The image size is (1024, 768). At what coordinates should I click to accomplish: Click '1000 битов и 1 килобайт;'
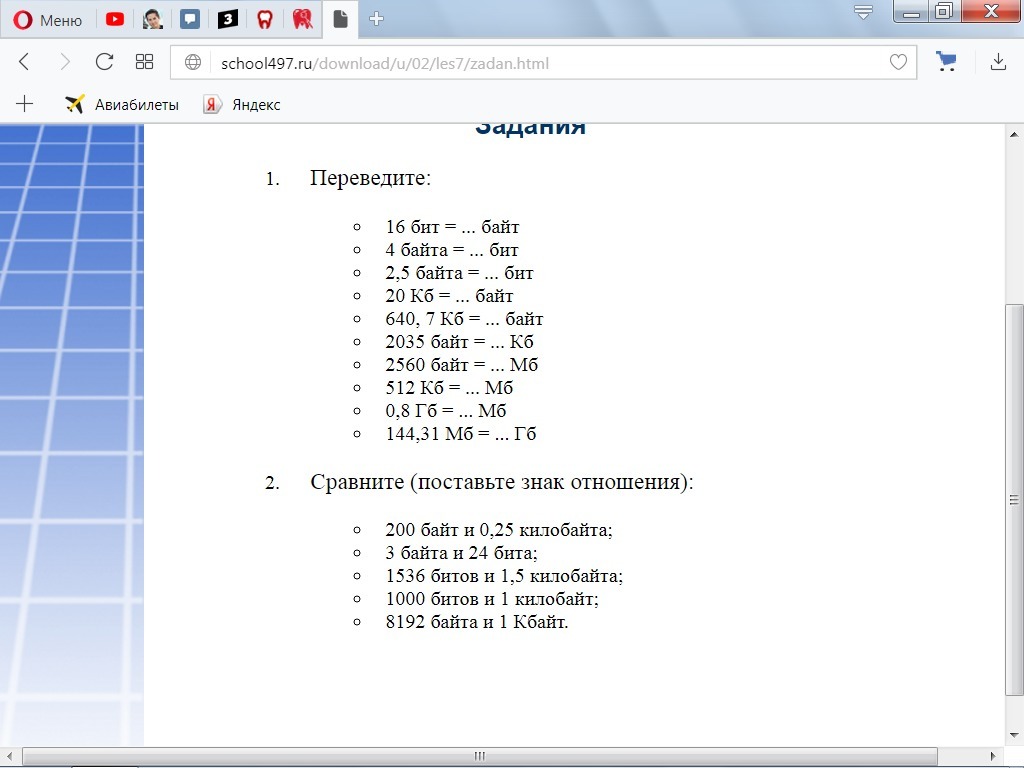coord(492,599)
